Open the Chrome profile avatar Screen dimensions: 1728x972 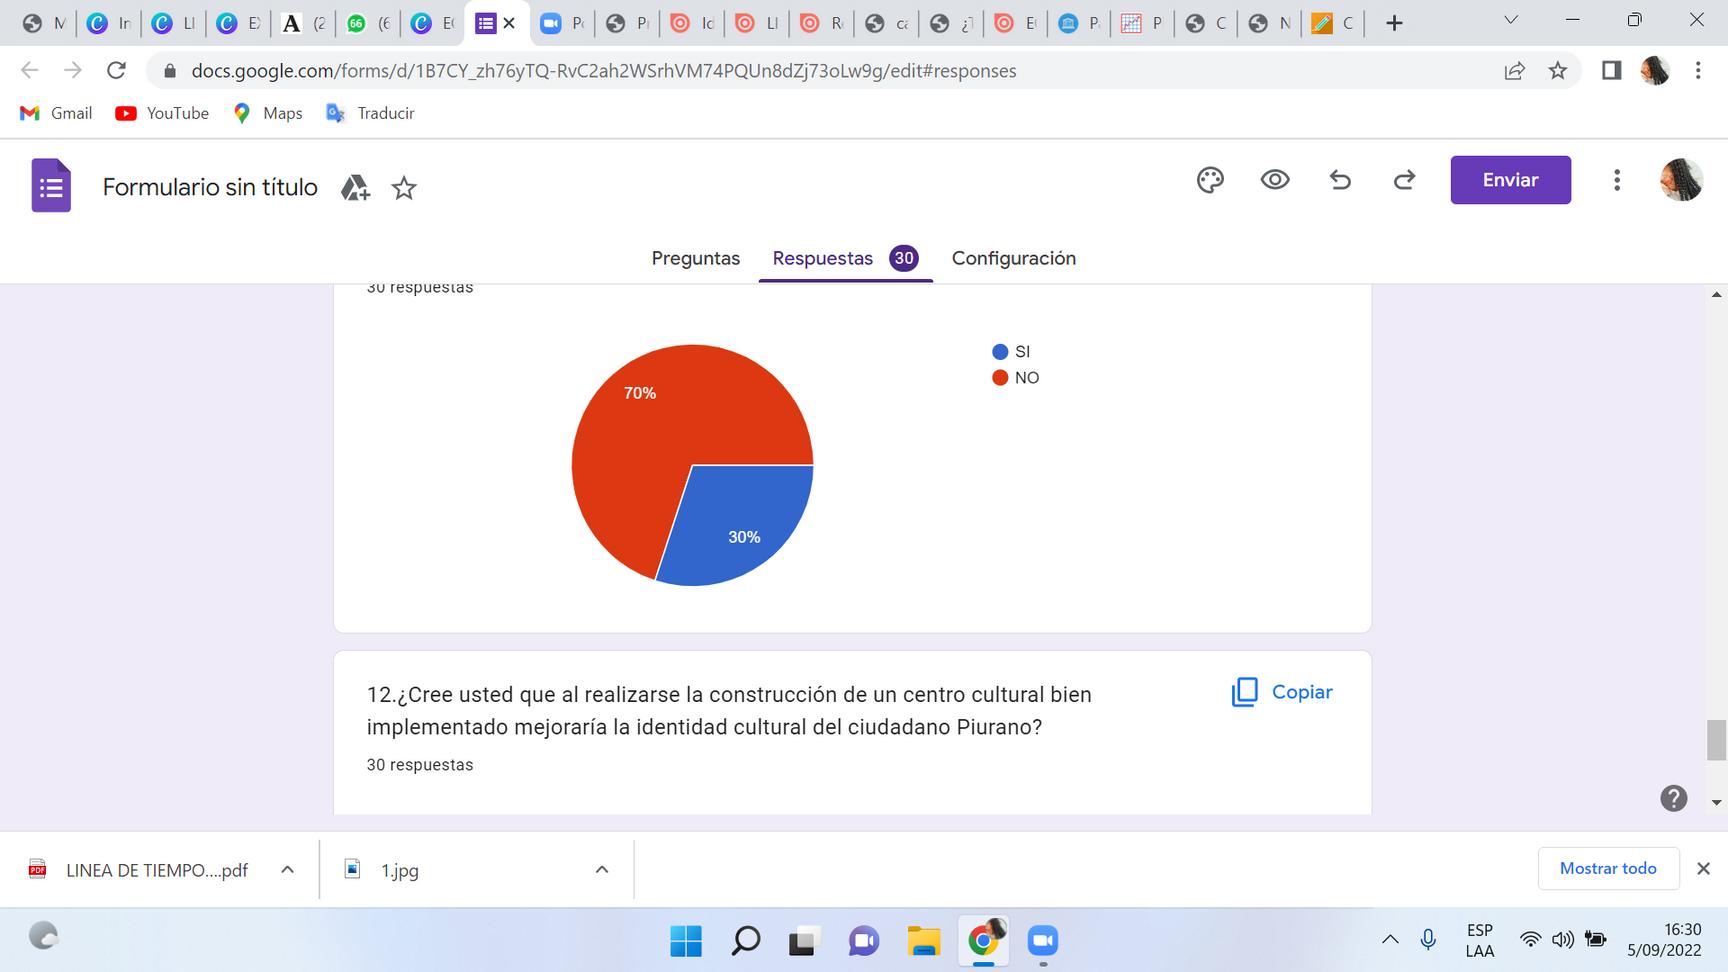[1655, 70]
